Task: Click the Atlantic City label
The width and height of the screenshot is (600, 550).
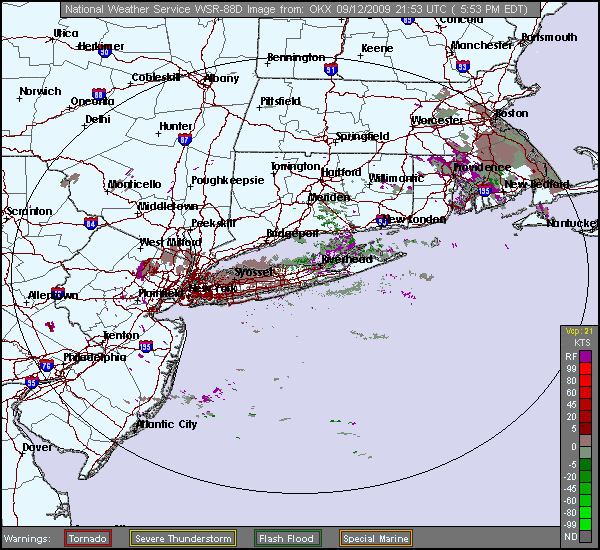Action: point(166,424)
